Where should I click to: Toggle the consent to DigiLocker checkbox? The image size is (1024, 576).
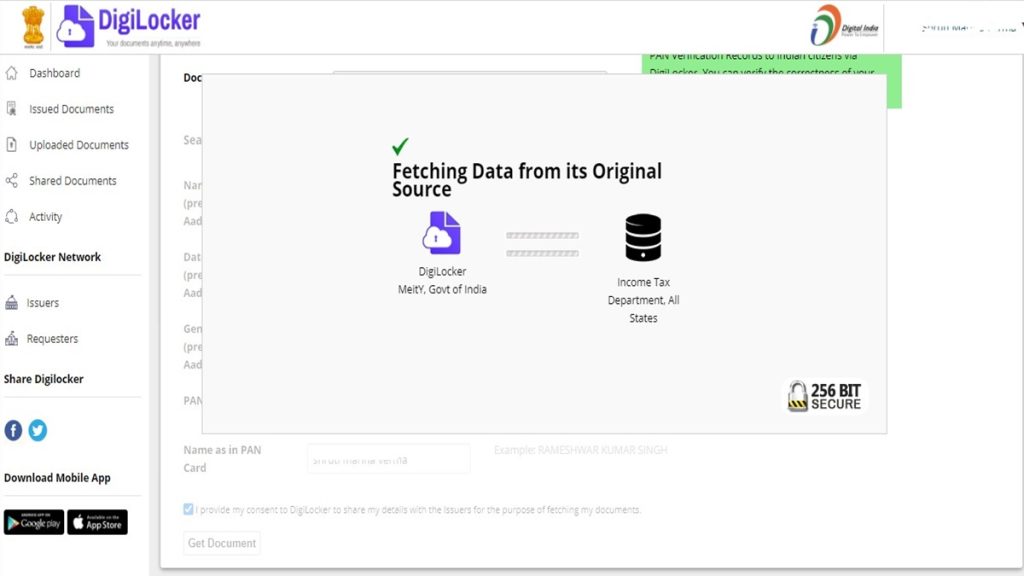point(189,509)
